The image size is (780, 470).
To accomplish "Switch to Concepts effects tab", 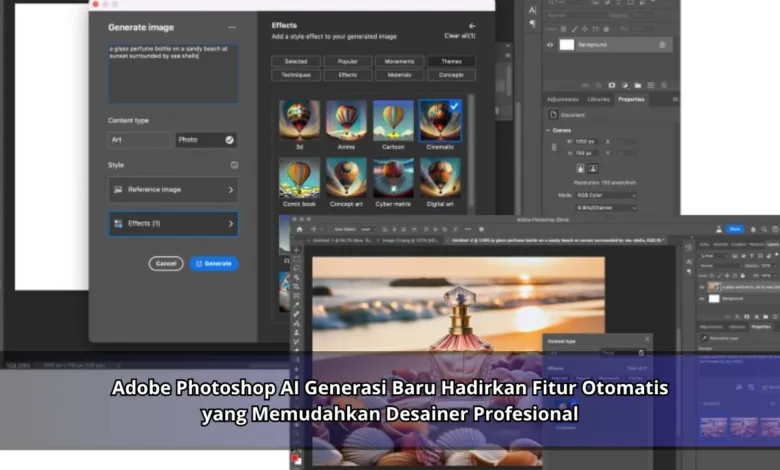I will 451,75.
